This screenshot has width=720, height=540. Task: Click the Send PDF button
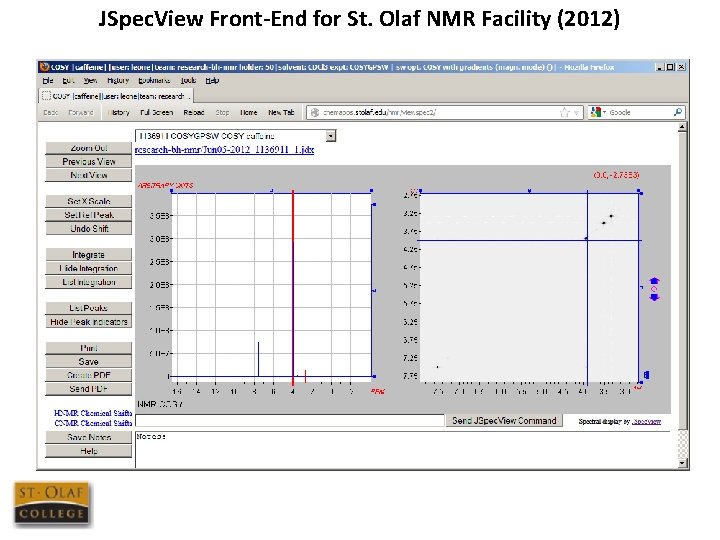[89, 389]
